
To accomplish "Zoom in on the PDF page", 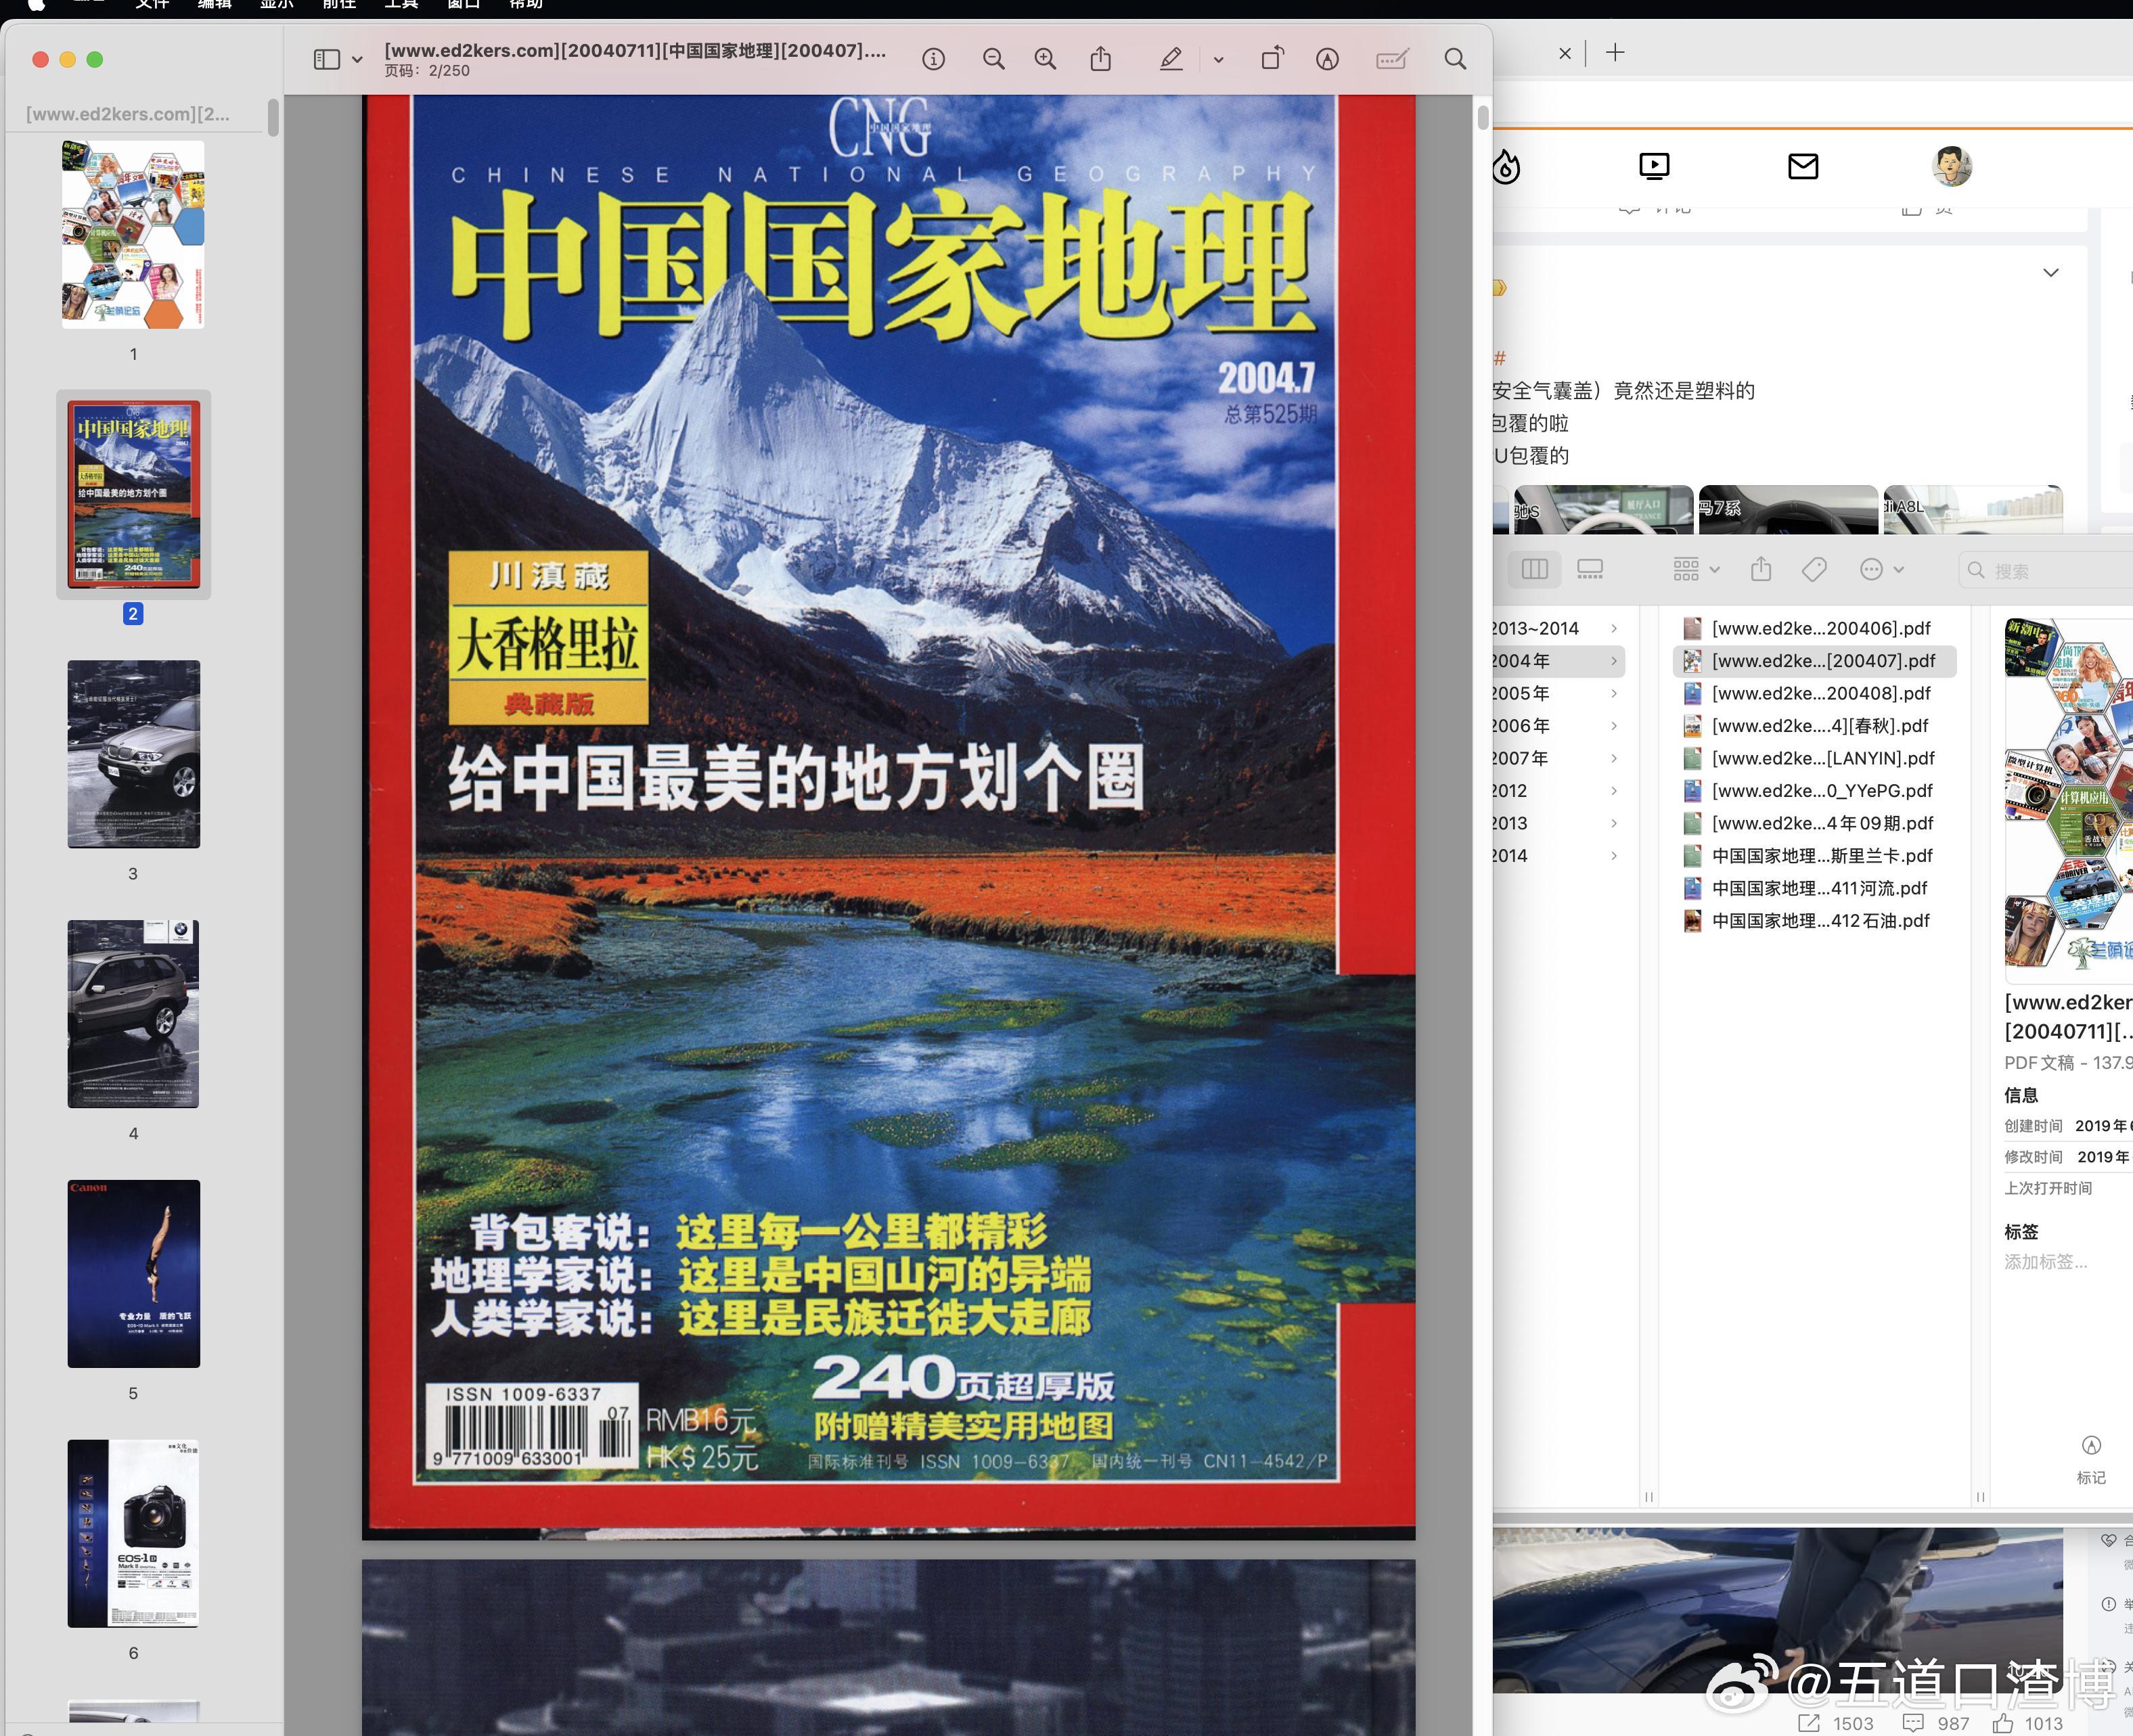I will pos(1046,59).
